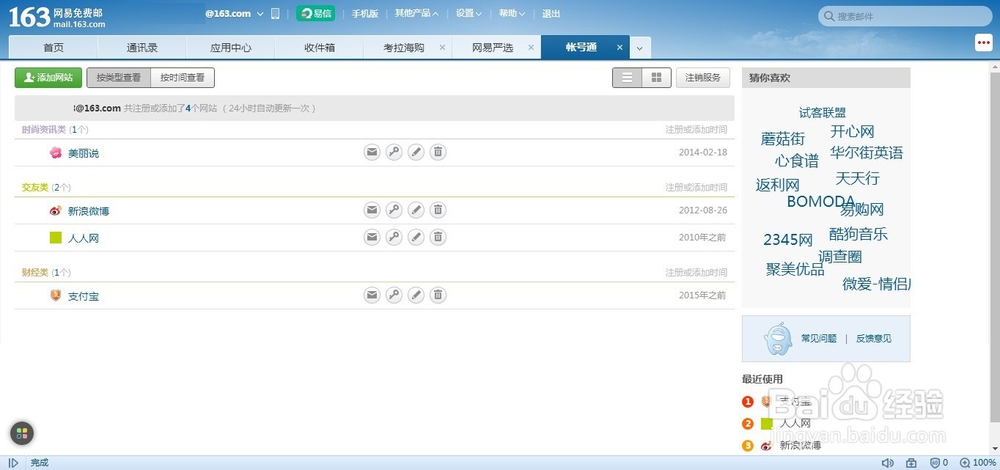Switch to list view layout

627,78
